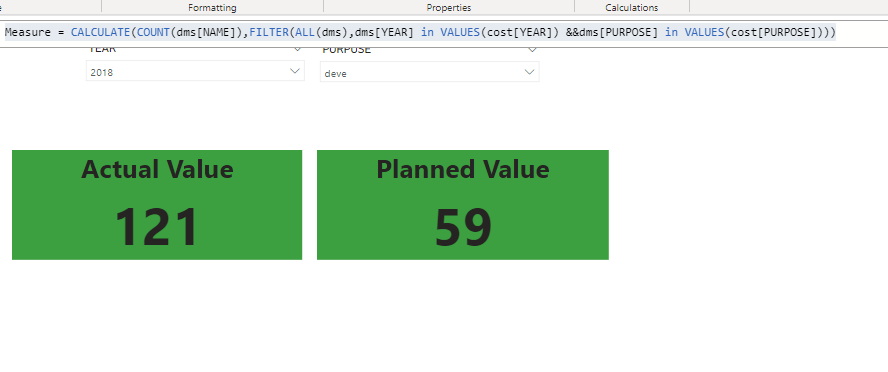Select the Planned Value card
This screenshot has height=372, width=888.
pyautogui.click(x=463, y=205)
